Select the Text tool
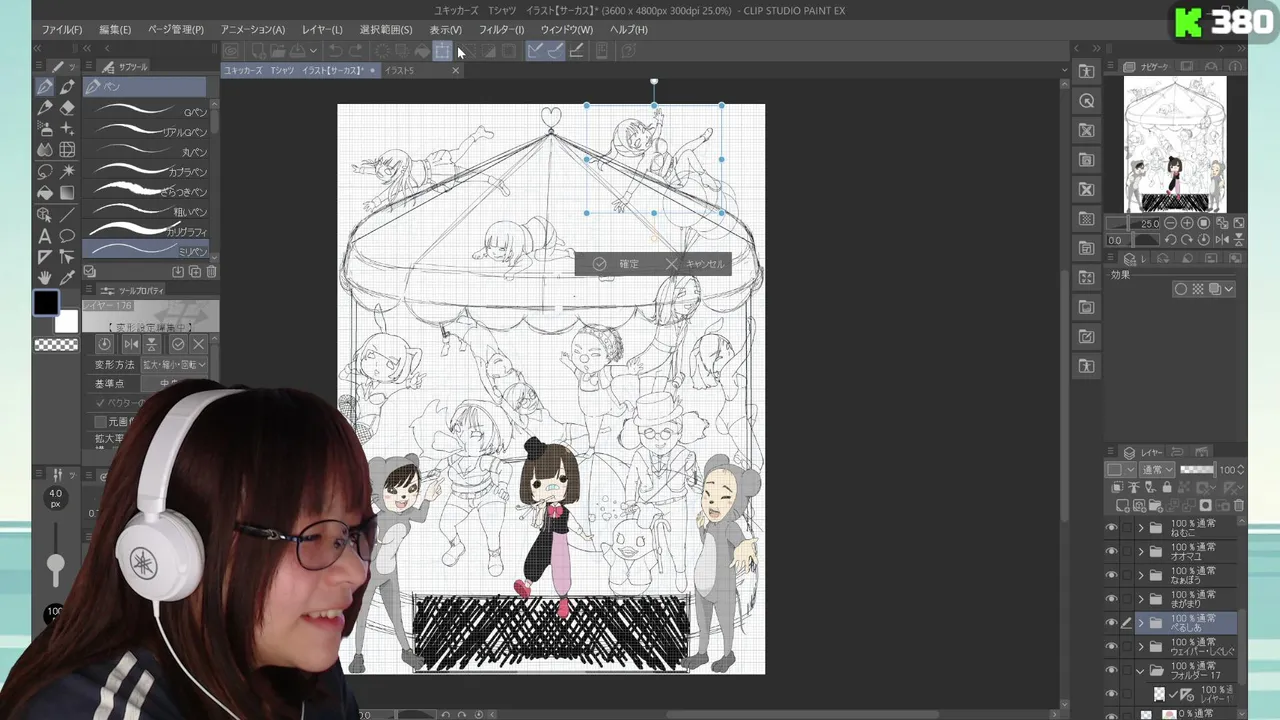Screen dimensions: 1280x720 [45, 236]
